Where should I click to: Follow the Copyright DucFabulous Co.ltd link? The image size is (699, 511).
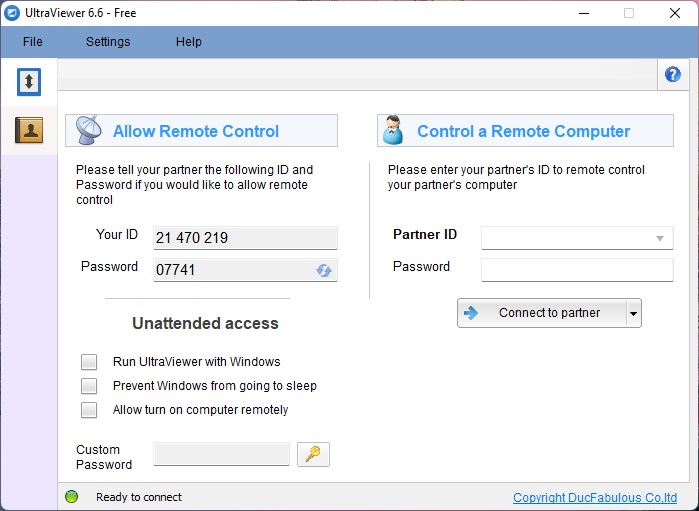594,498
